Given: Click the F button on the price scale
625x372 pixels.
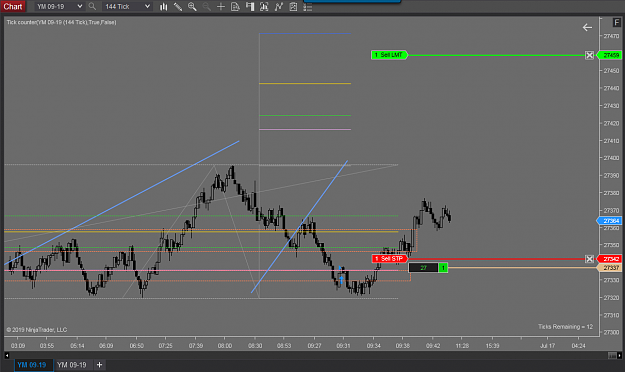Looking at the screenshot, I should point(616,23).
